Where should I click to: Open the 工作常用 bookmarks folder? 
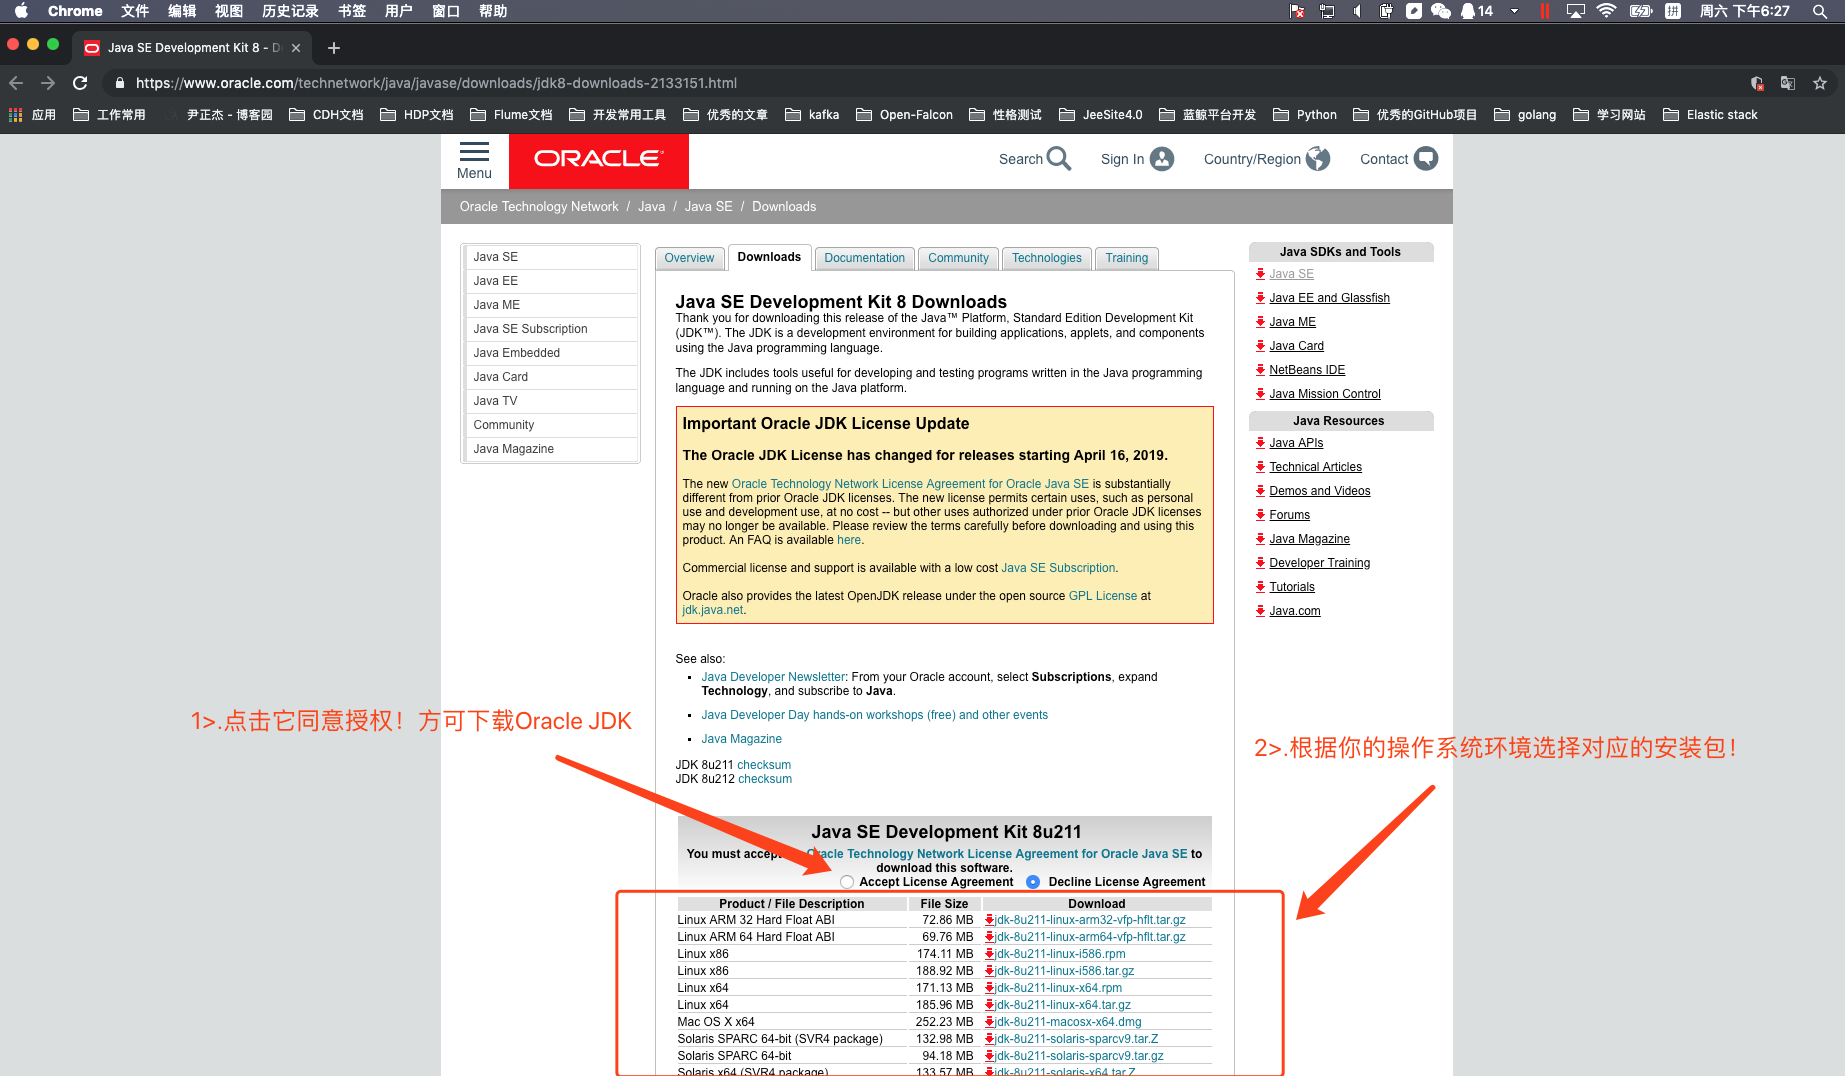pyautogui.click(x=109, y=115)
